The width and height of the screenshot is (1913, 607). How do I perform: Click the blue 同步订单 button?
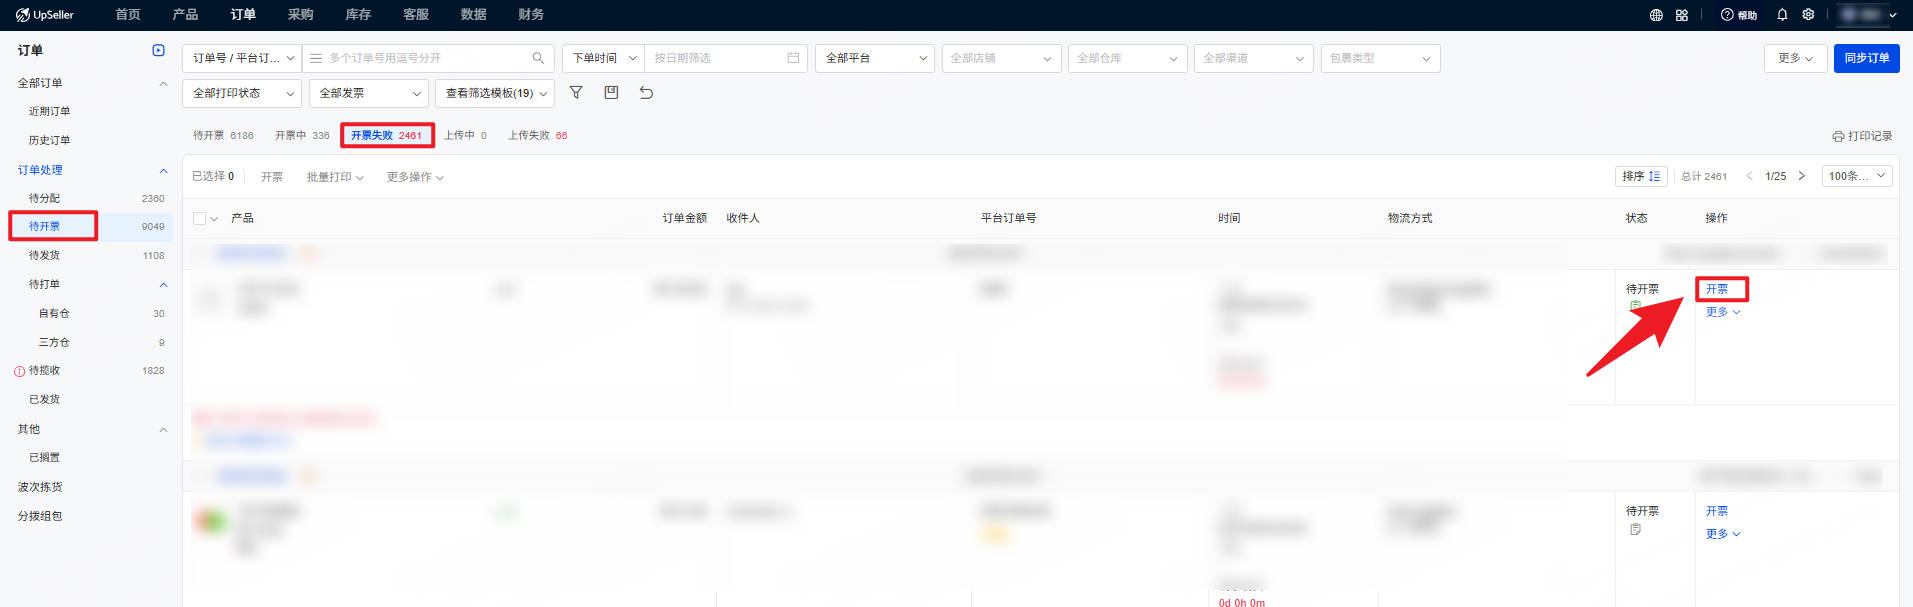(x=1866, y=58)
